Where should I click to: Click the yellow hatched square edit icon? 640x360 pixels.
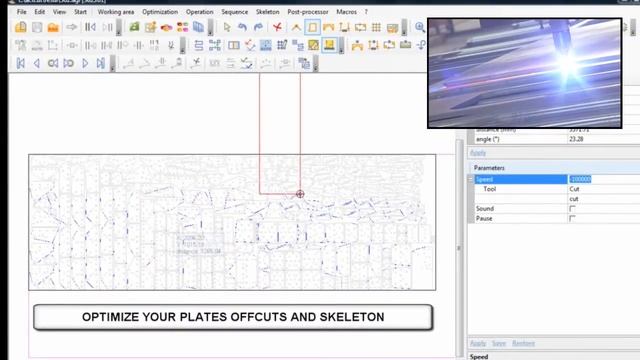coord(313,45)
